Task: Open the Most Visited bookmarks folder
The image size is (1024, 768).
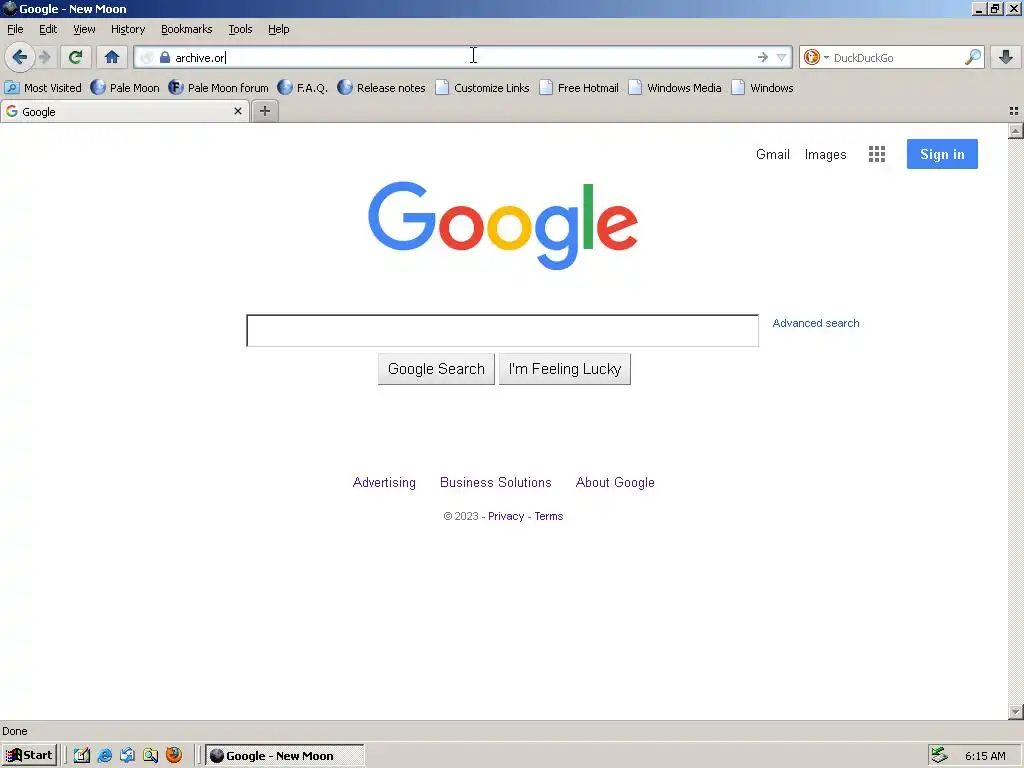Action: click(x=43, y=88)
